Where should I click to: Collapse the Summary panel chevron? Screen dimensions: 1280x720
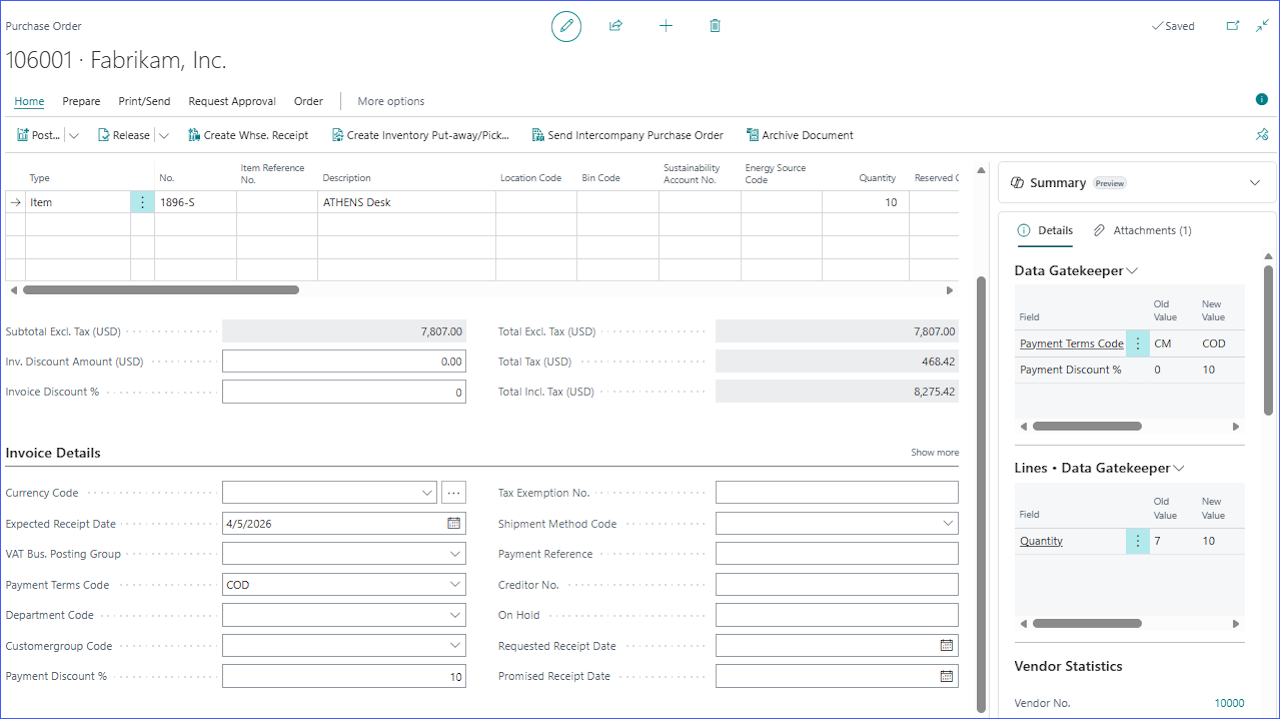(1255, 183)
